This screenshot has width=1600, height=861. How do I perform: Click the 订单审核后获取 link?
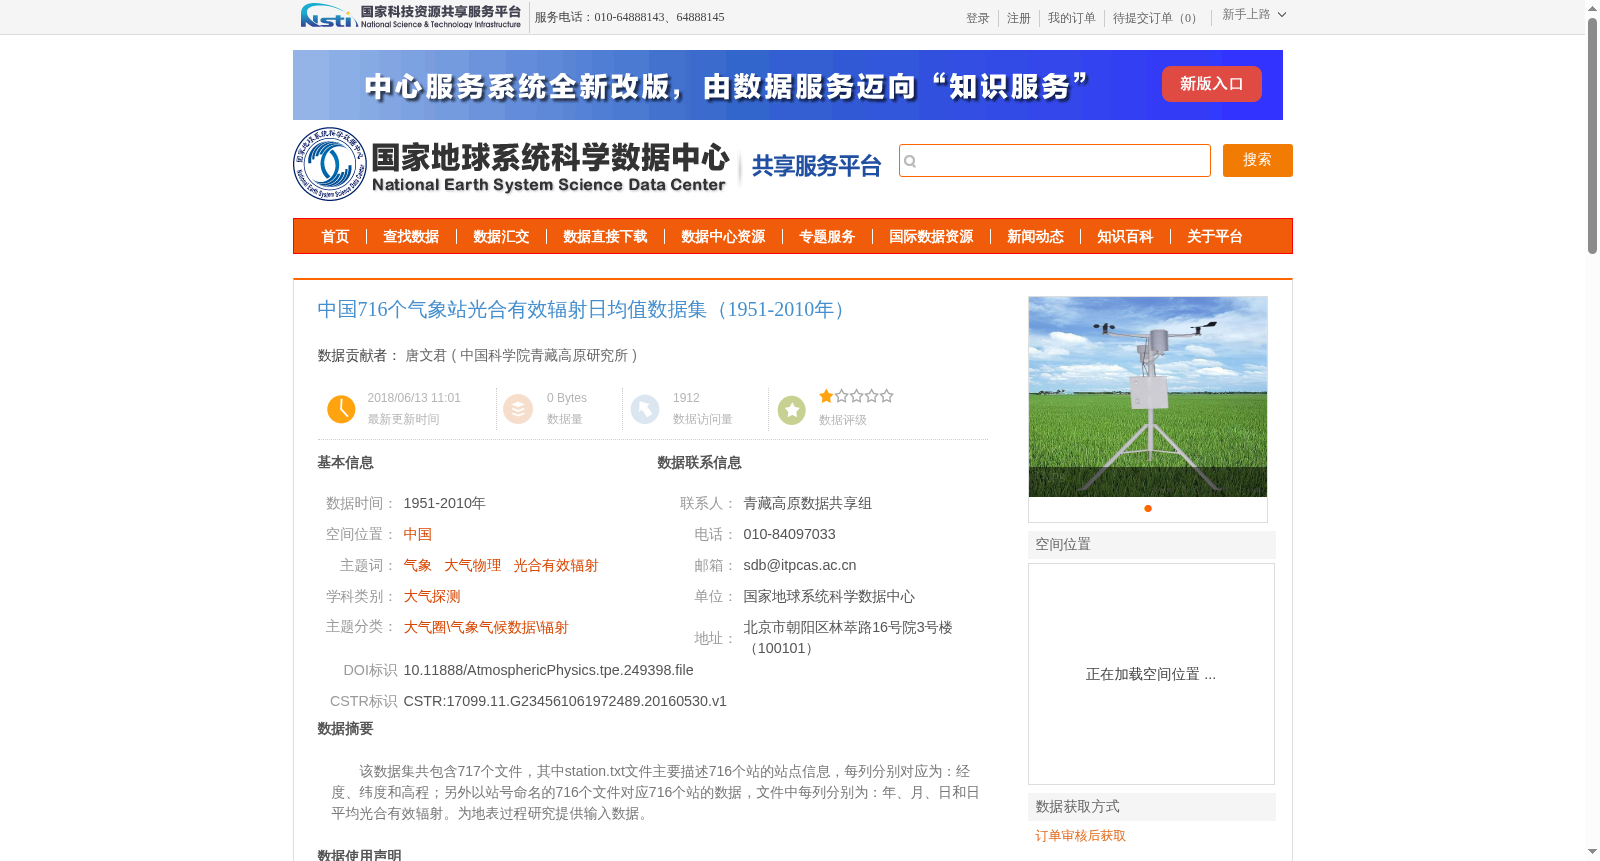tap(1081, 836)
